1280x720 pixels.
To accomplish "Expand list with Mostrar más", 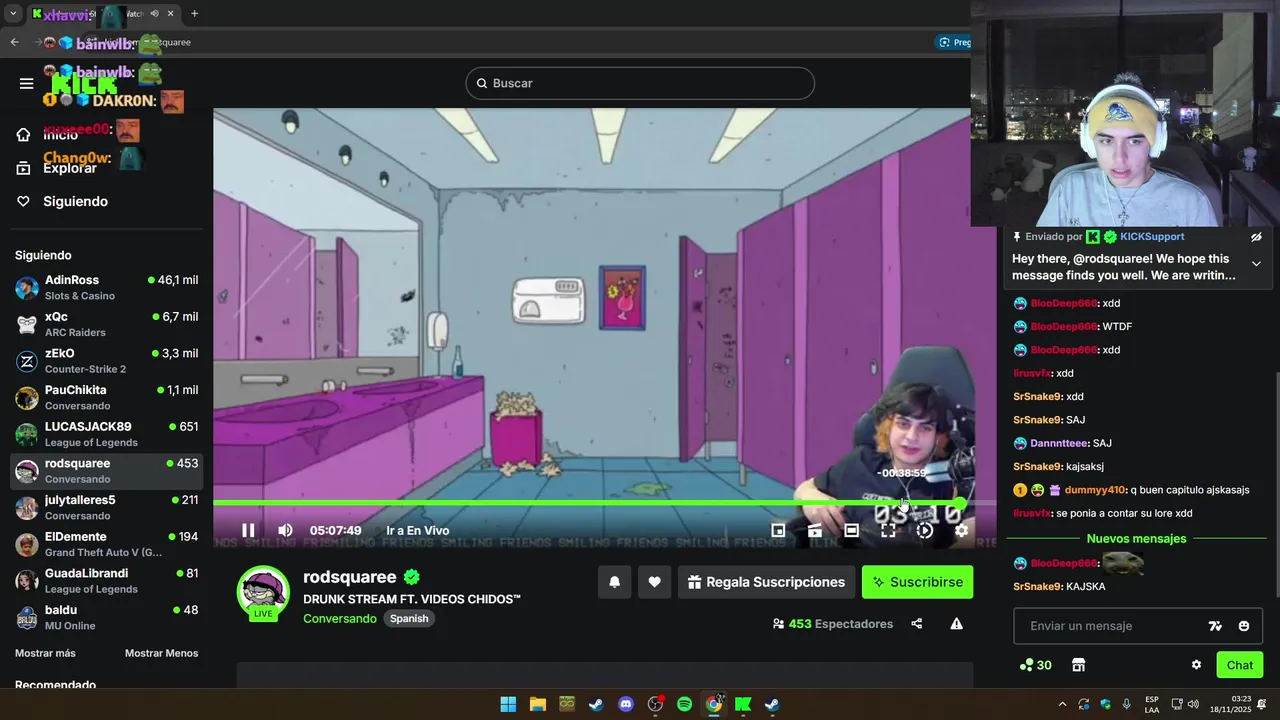I will [45, 653].
